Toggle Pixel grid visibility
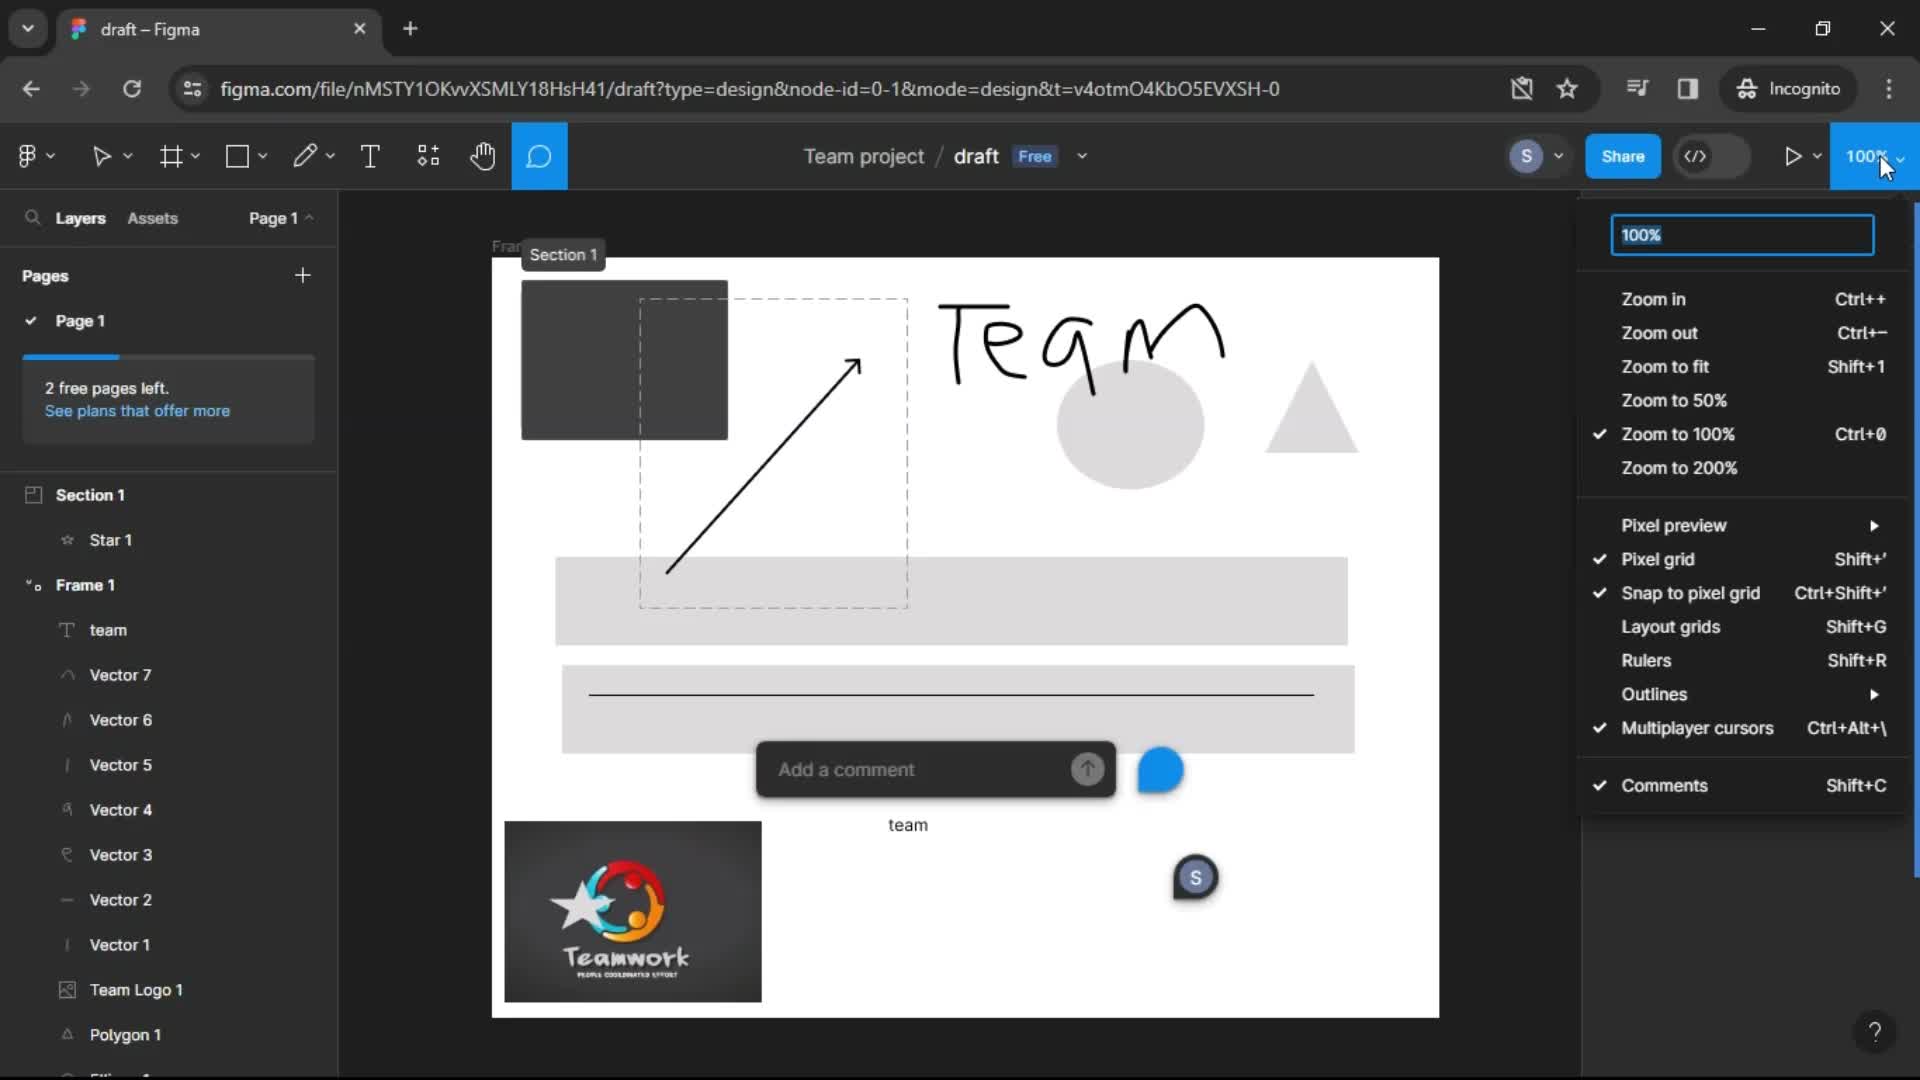The width and height of the screenshot is (1920, 1080). (1659, 559)
